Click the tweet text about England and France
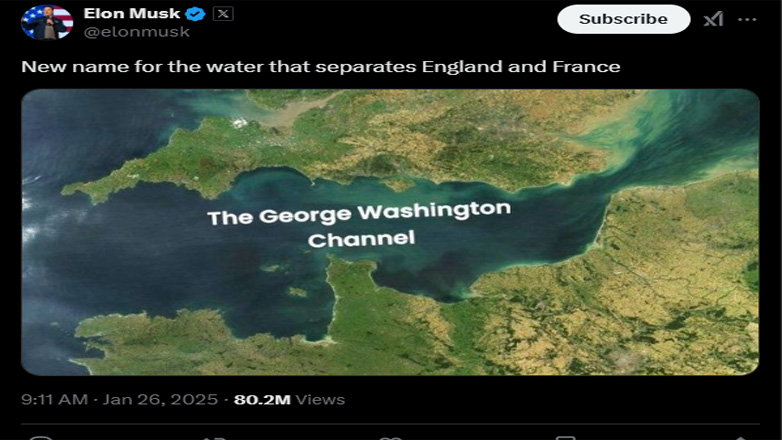Viewport: 782px width, 440px height. (321, 67)
